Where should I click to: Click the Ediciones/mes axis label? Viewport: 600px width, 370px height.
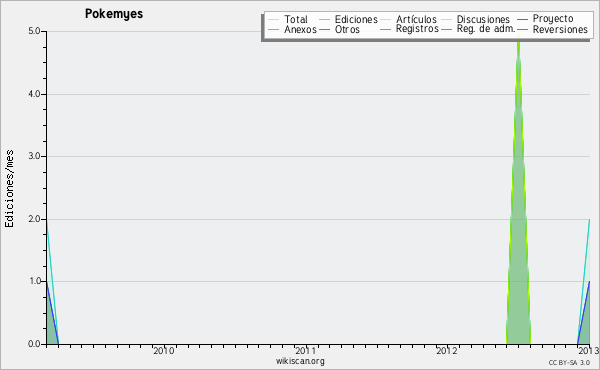coord(9,189)
